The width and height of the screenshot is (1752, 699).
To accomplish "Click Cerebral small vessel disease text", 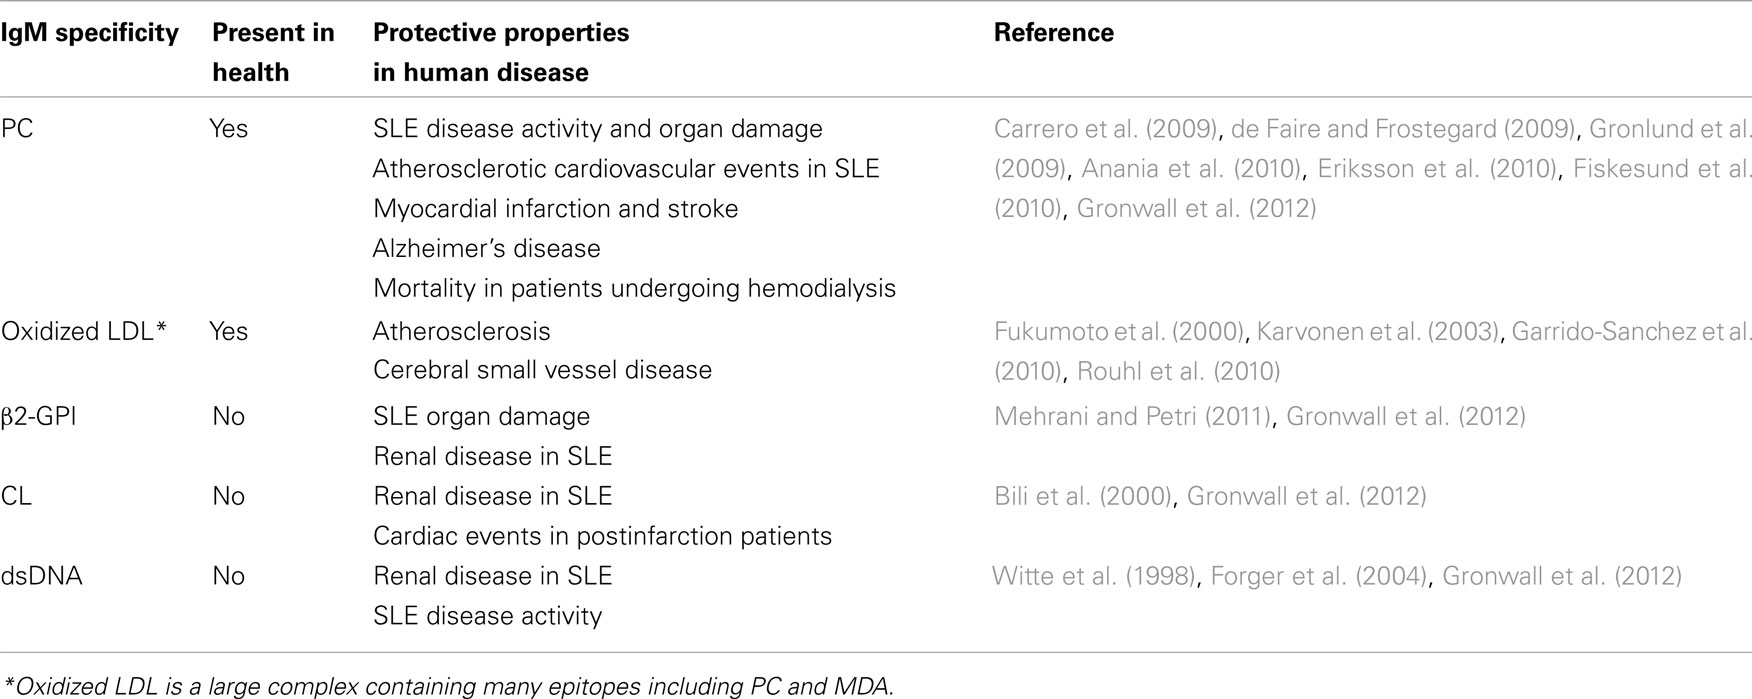I will pyautogui.click(x=542, y=370).
